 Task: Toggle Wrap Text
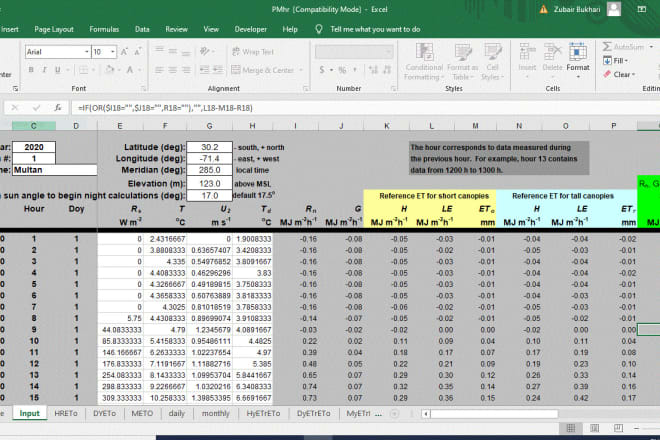(x=253, y=52)
